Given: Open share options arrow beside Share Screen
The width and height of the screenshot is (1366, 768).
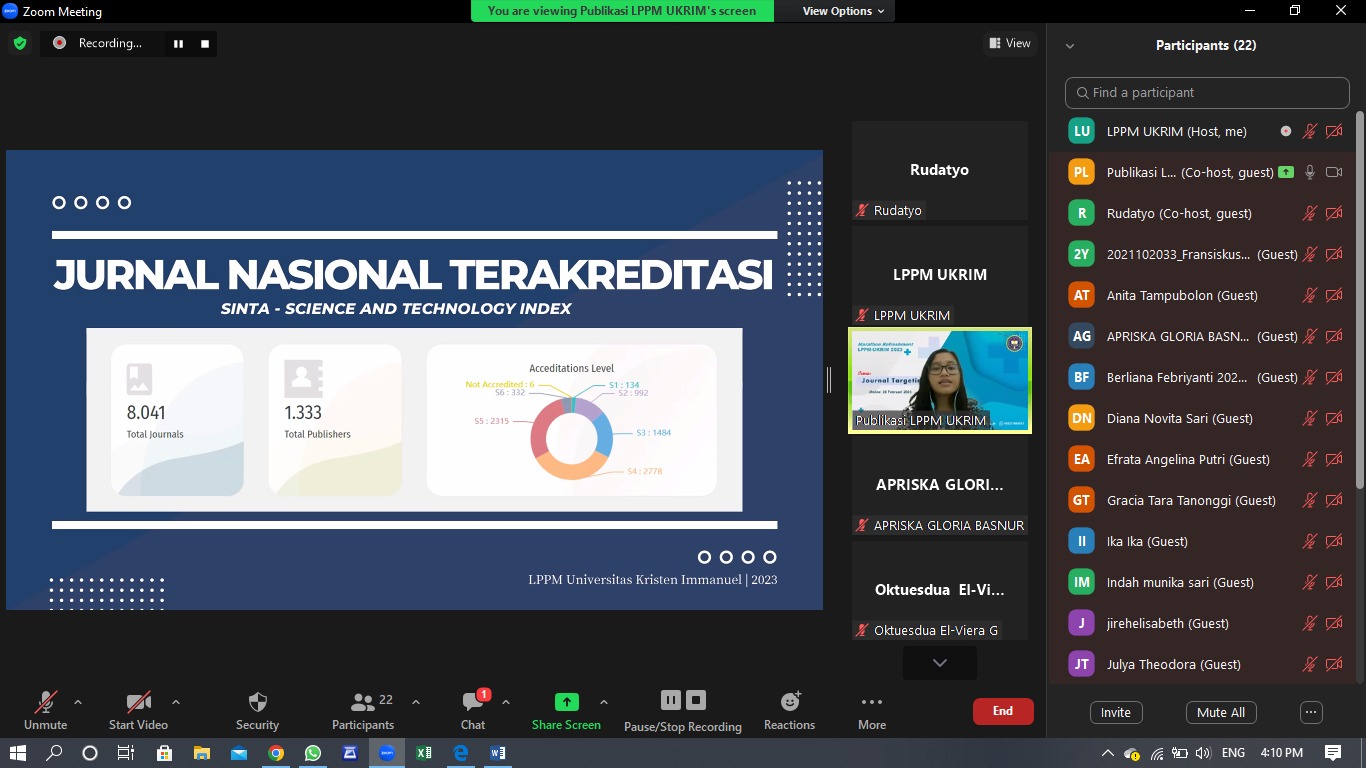Looking at the screenshot, I should tap(604, 702).
